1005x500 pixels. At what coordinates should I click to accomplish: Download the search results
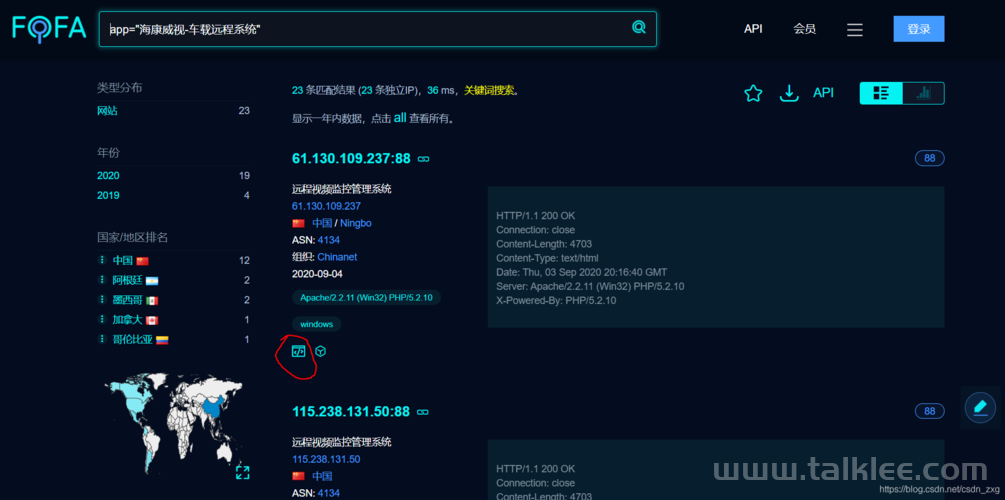[789, 94]
